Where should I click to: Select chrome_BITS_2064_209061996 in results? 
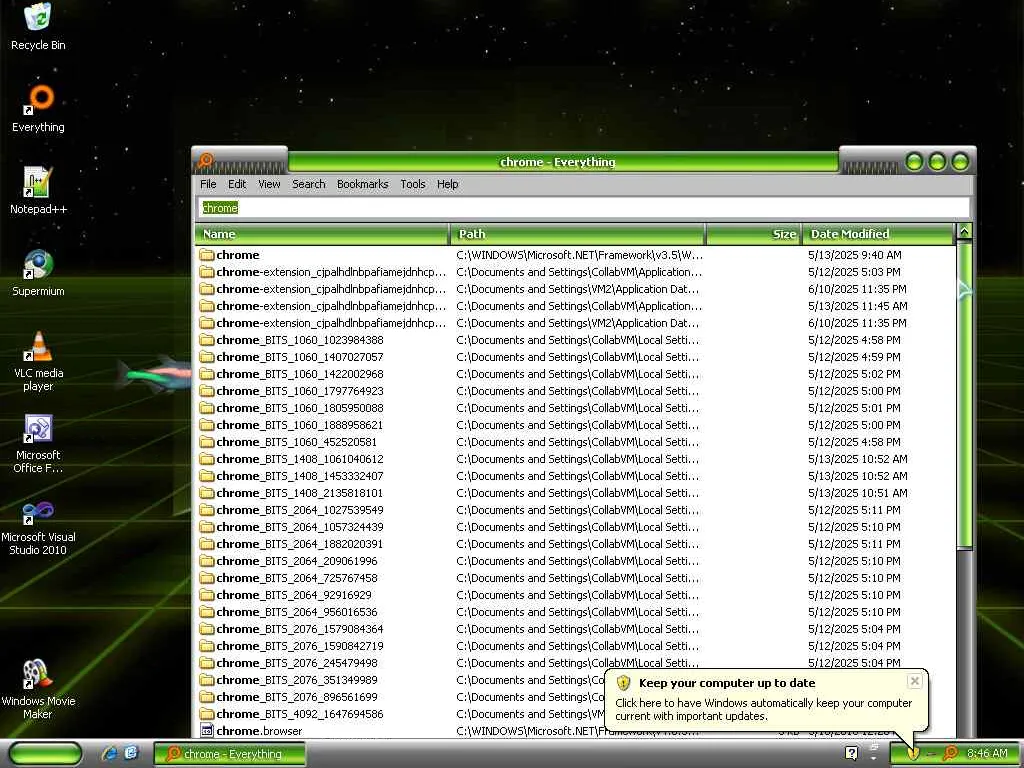575,560
